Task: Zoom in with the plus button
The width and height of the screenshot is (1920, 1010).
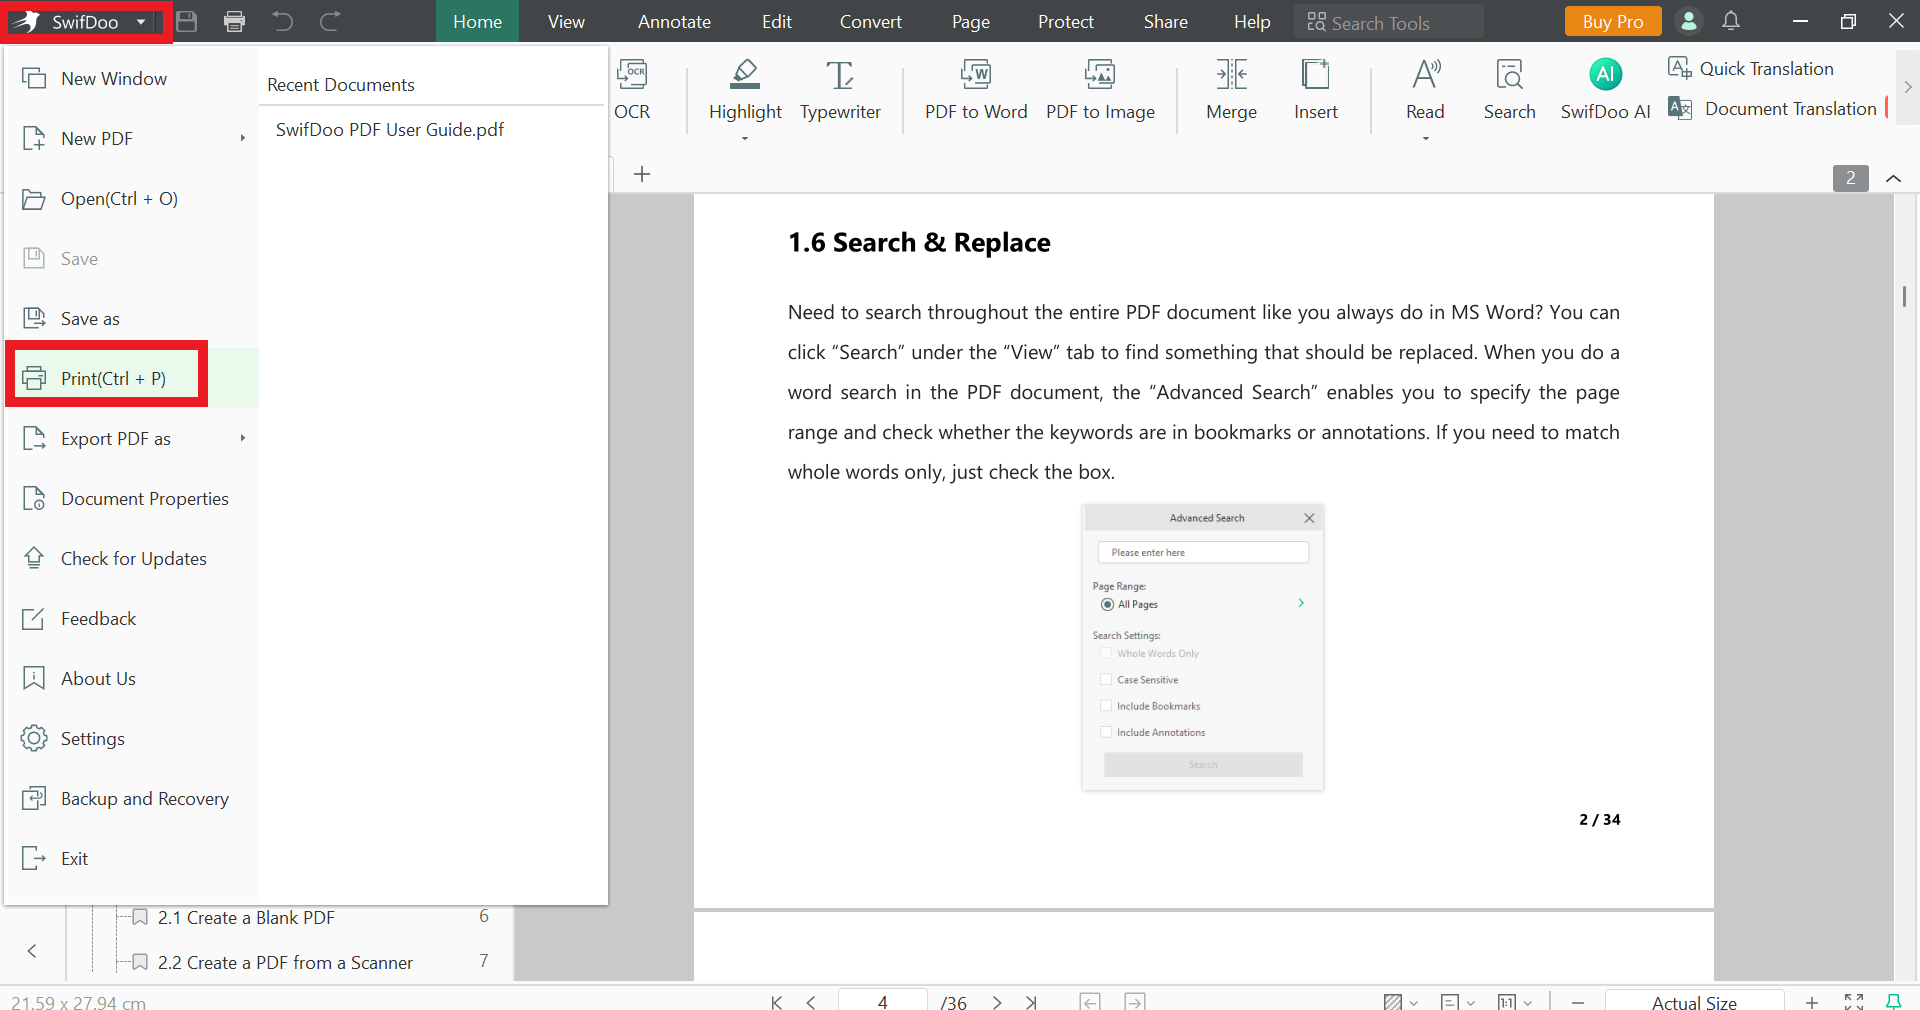Action: click(x=1812, y=1002)
